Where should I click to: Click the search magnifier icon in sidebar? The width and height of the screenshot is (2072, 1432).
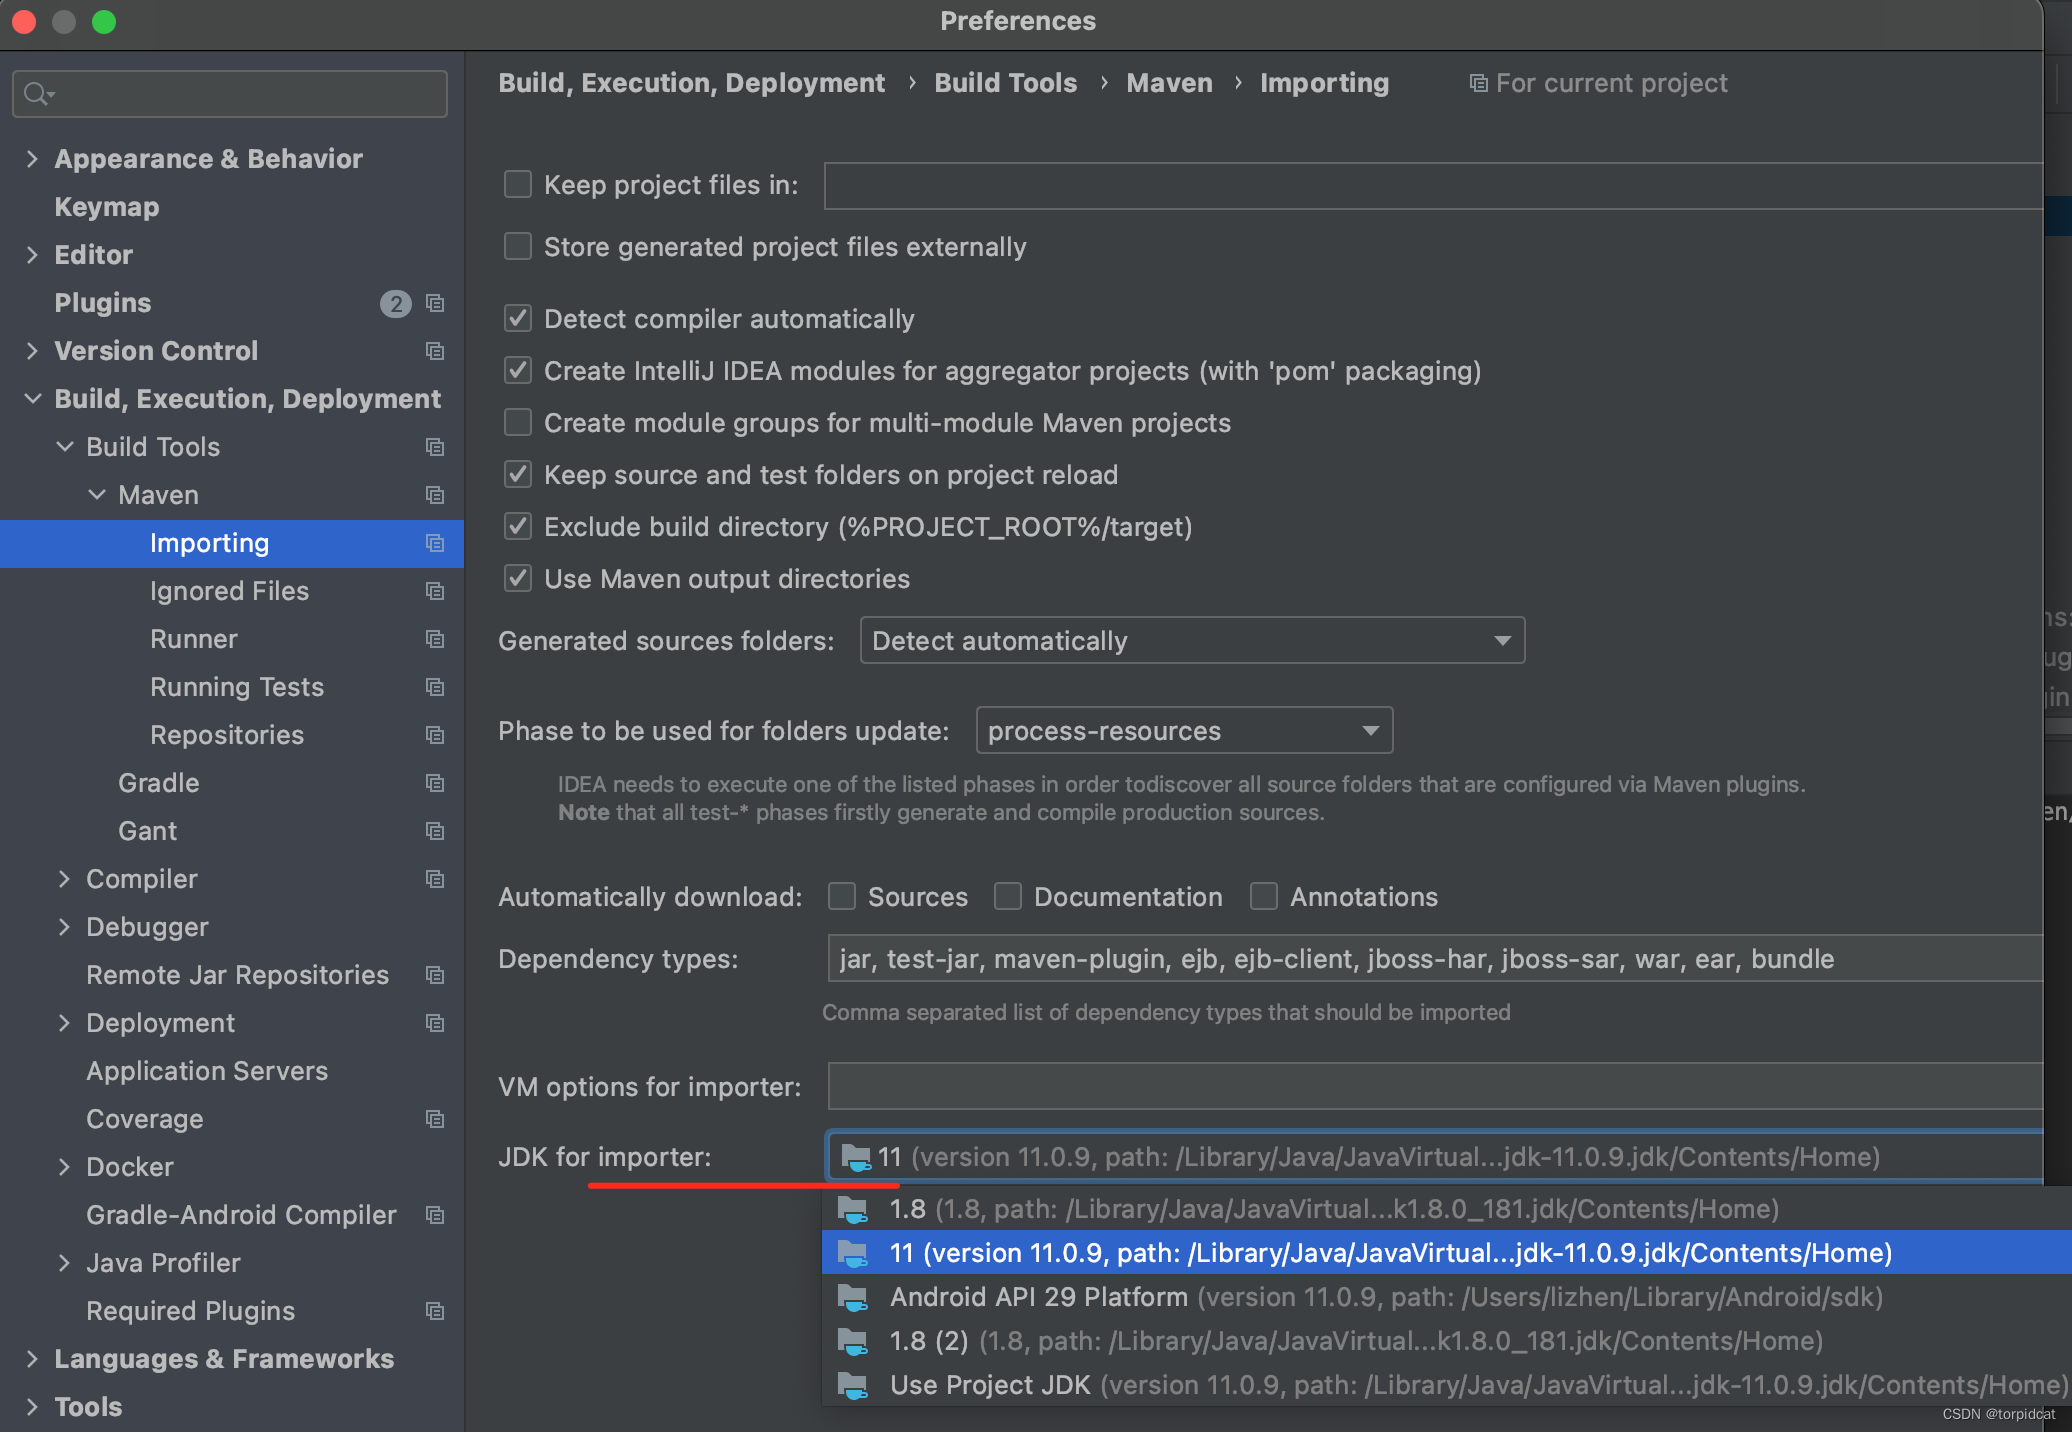pyautogui.click(x=37, y=94)
